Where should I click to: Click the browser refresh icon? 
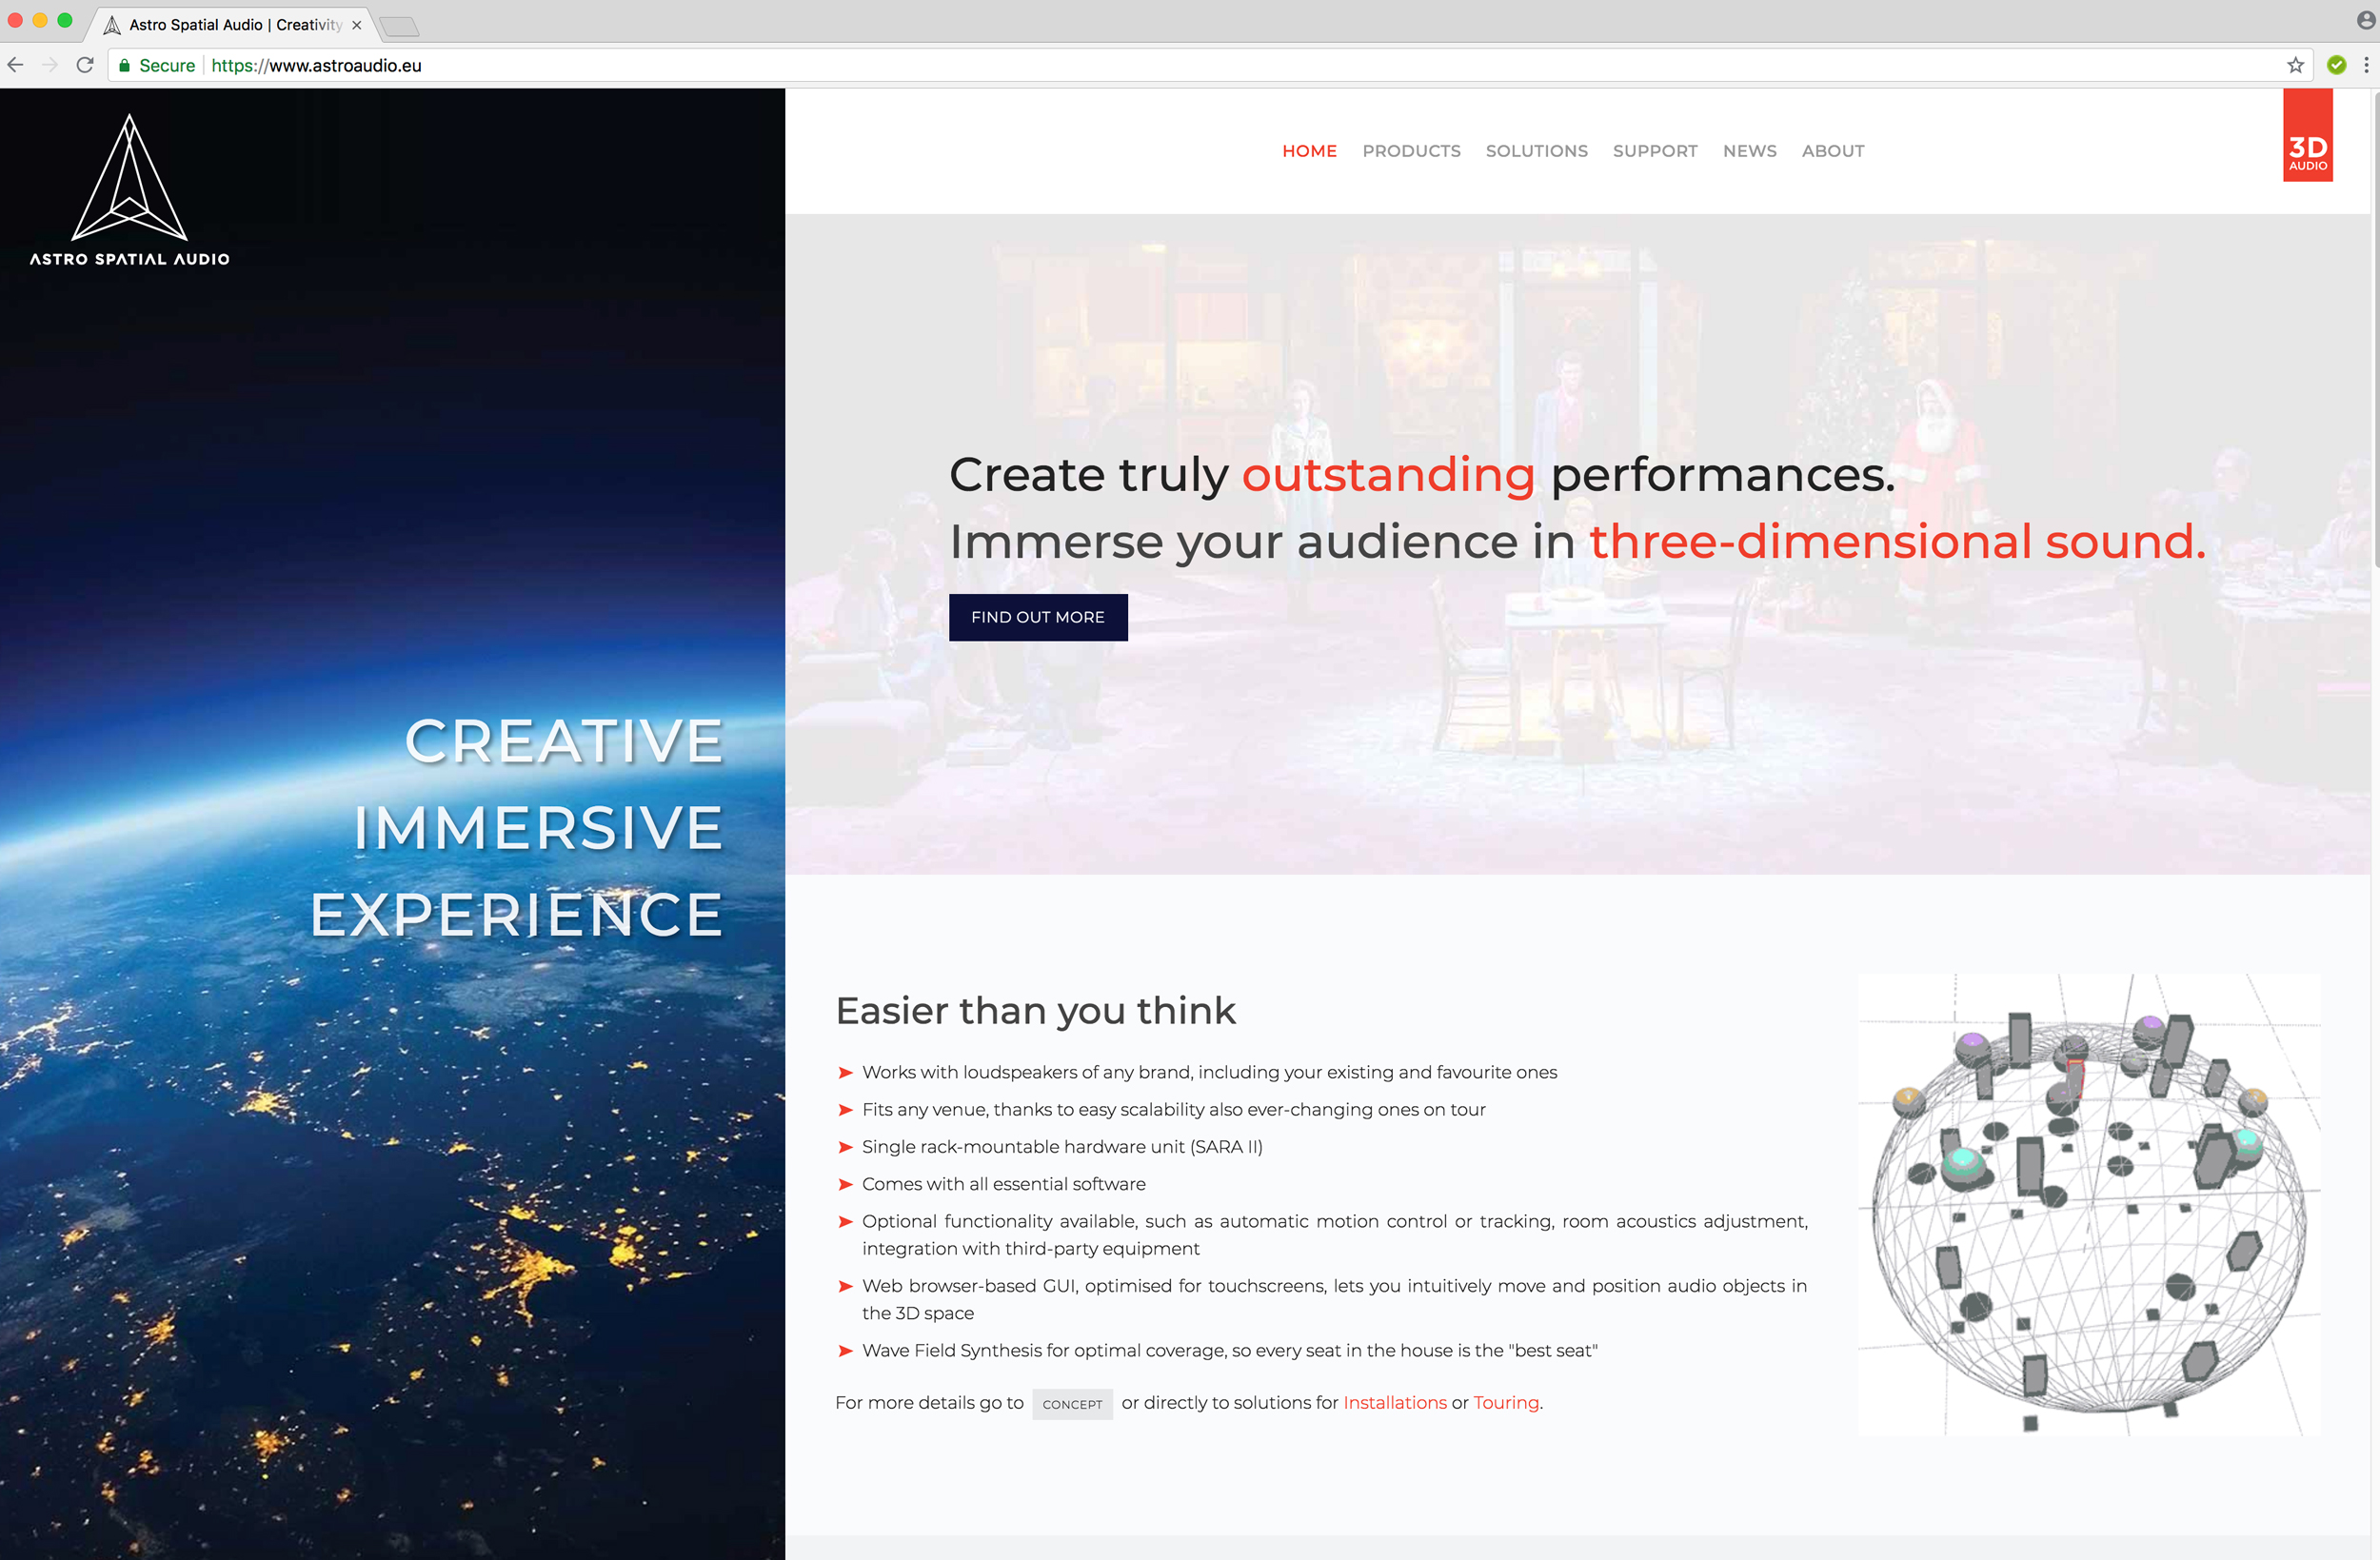click(x=84, y=65)
